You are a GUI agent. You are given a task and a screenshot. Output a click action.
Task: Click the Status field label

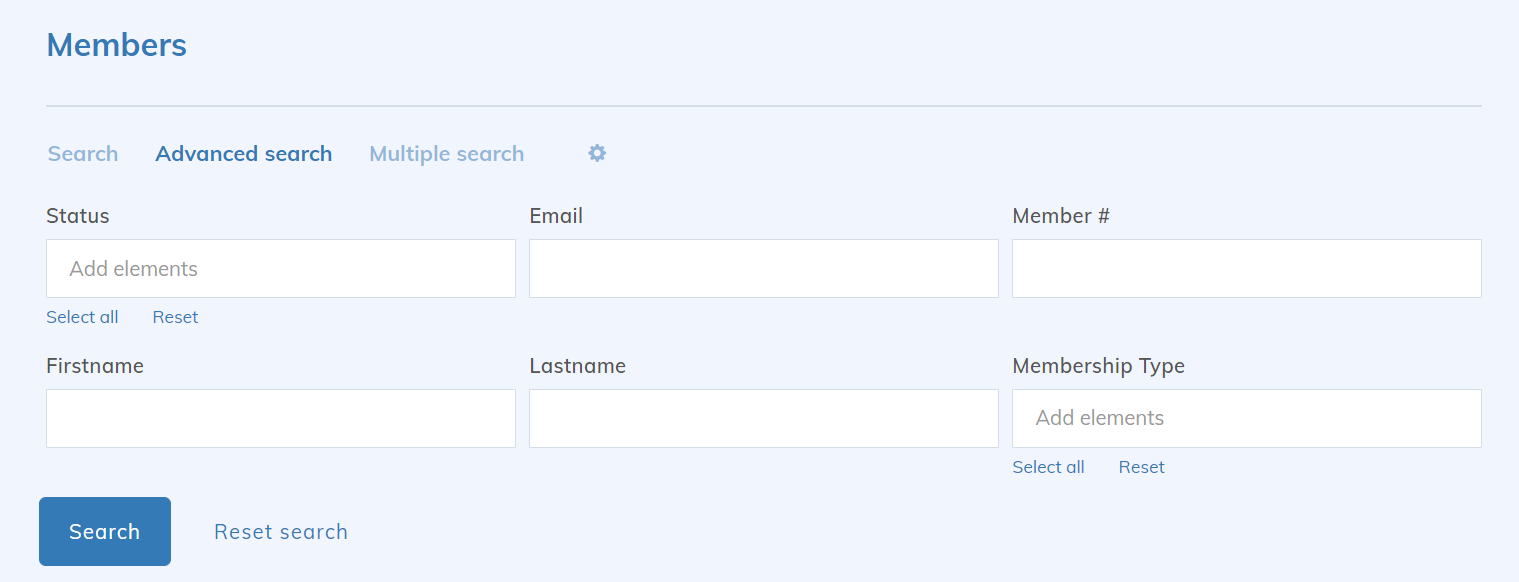click(78, 216)
